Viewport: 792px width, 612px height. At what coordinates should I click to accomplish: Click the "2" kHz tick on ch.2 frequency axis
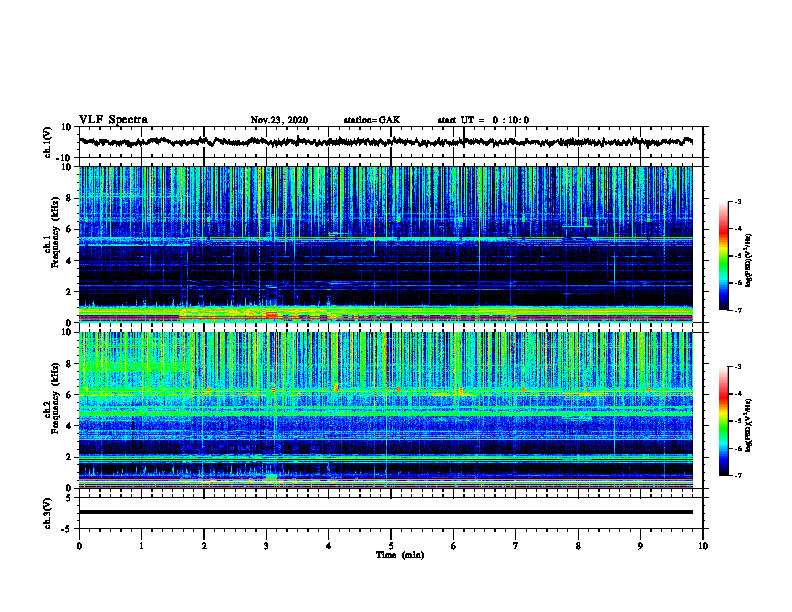pos(69,457)
